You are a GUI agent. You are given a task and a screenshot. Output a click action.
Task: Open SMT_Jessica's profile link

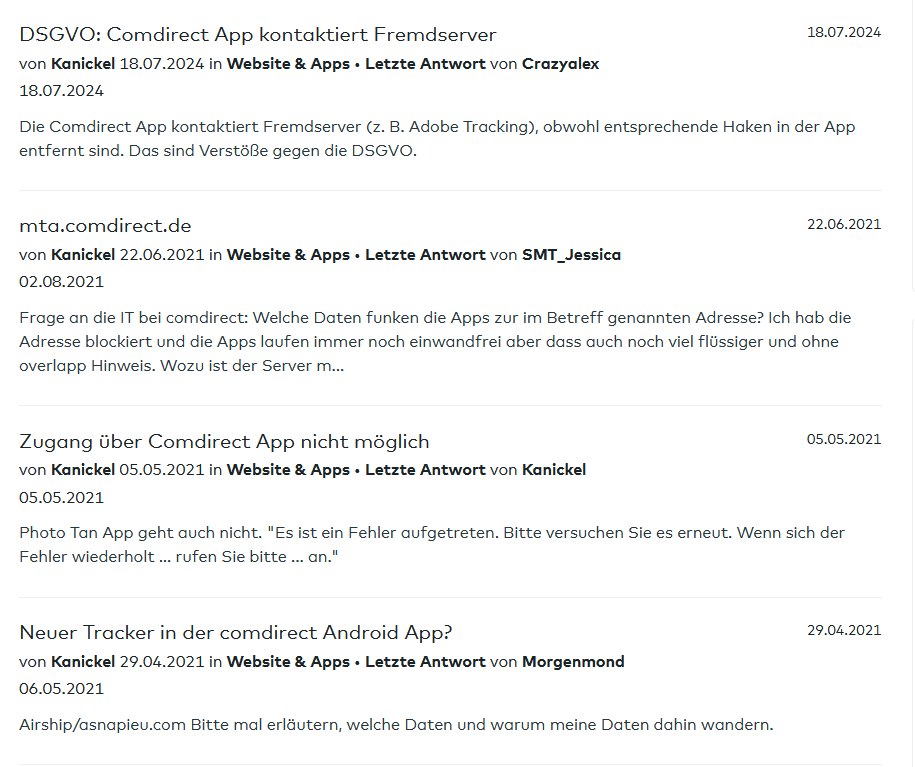tap(571, 255)
